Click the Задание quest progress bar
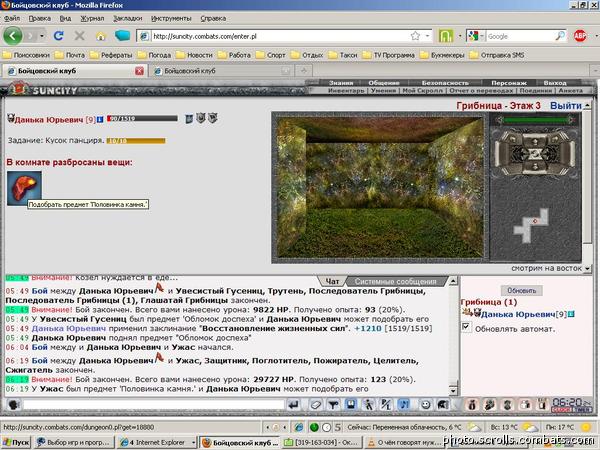 point(136,141)
